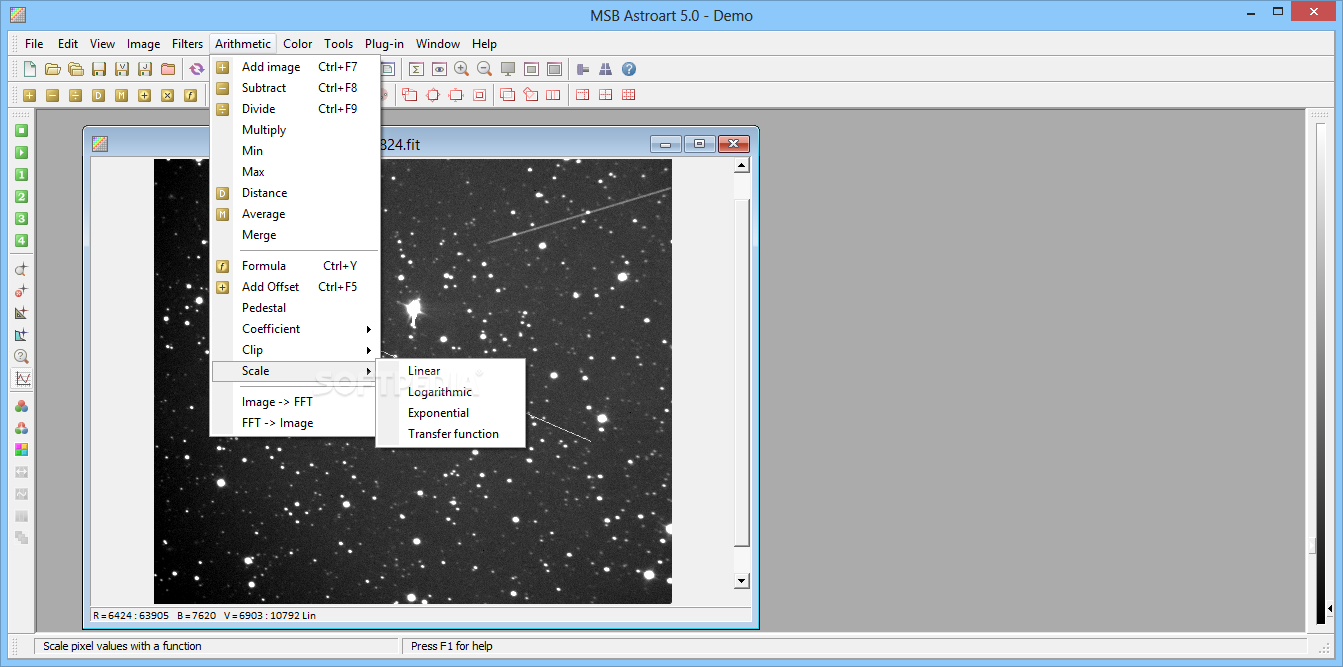Screen dimensions: 1343x667
Task: Click the image window scroll down arrow
Action: [x=741, y=580]
